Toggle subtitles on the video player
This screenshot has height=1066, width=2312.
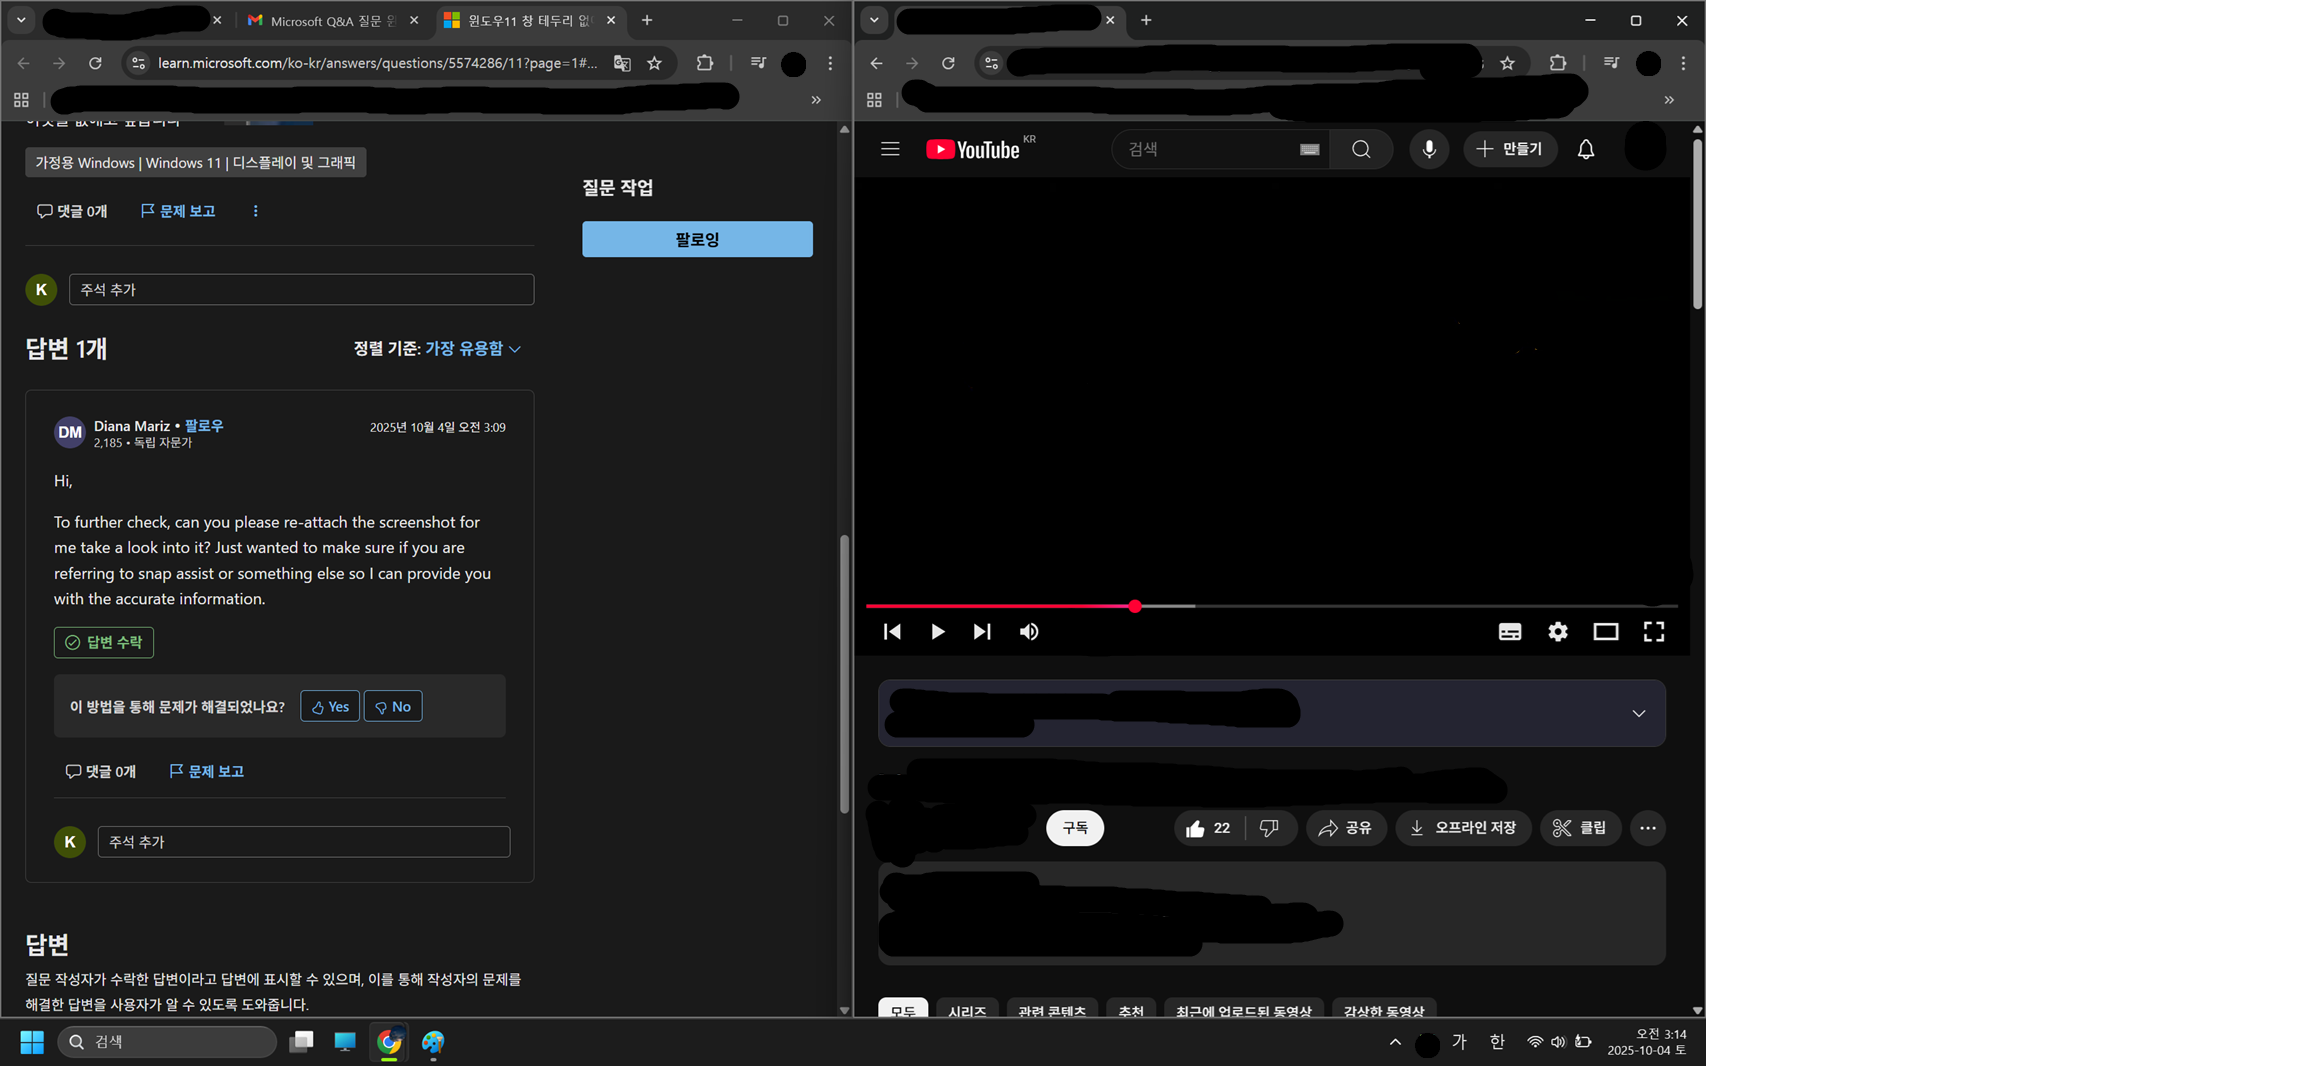[1510, 631]
